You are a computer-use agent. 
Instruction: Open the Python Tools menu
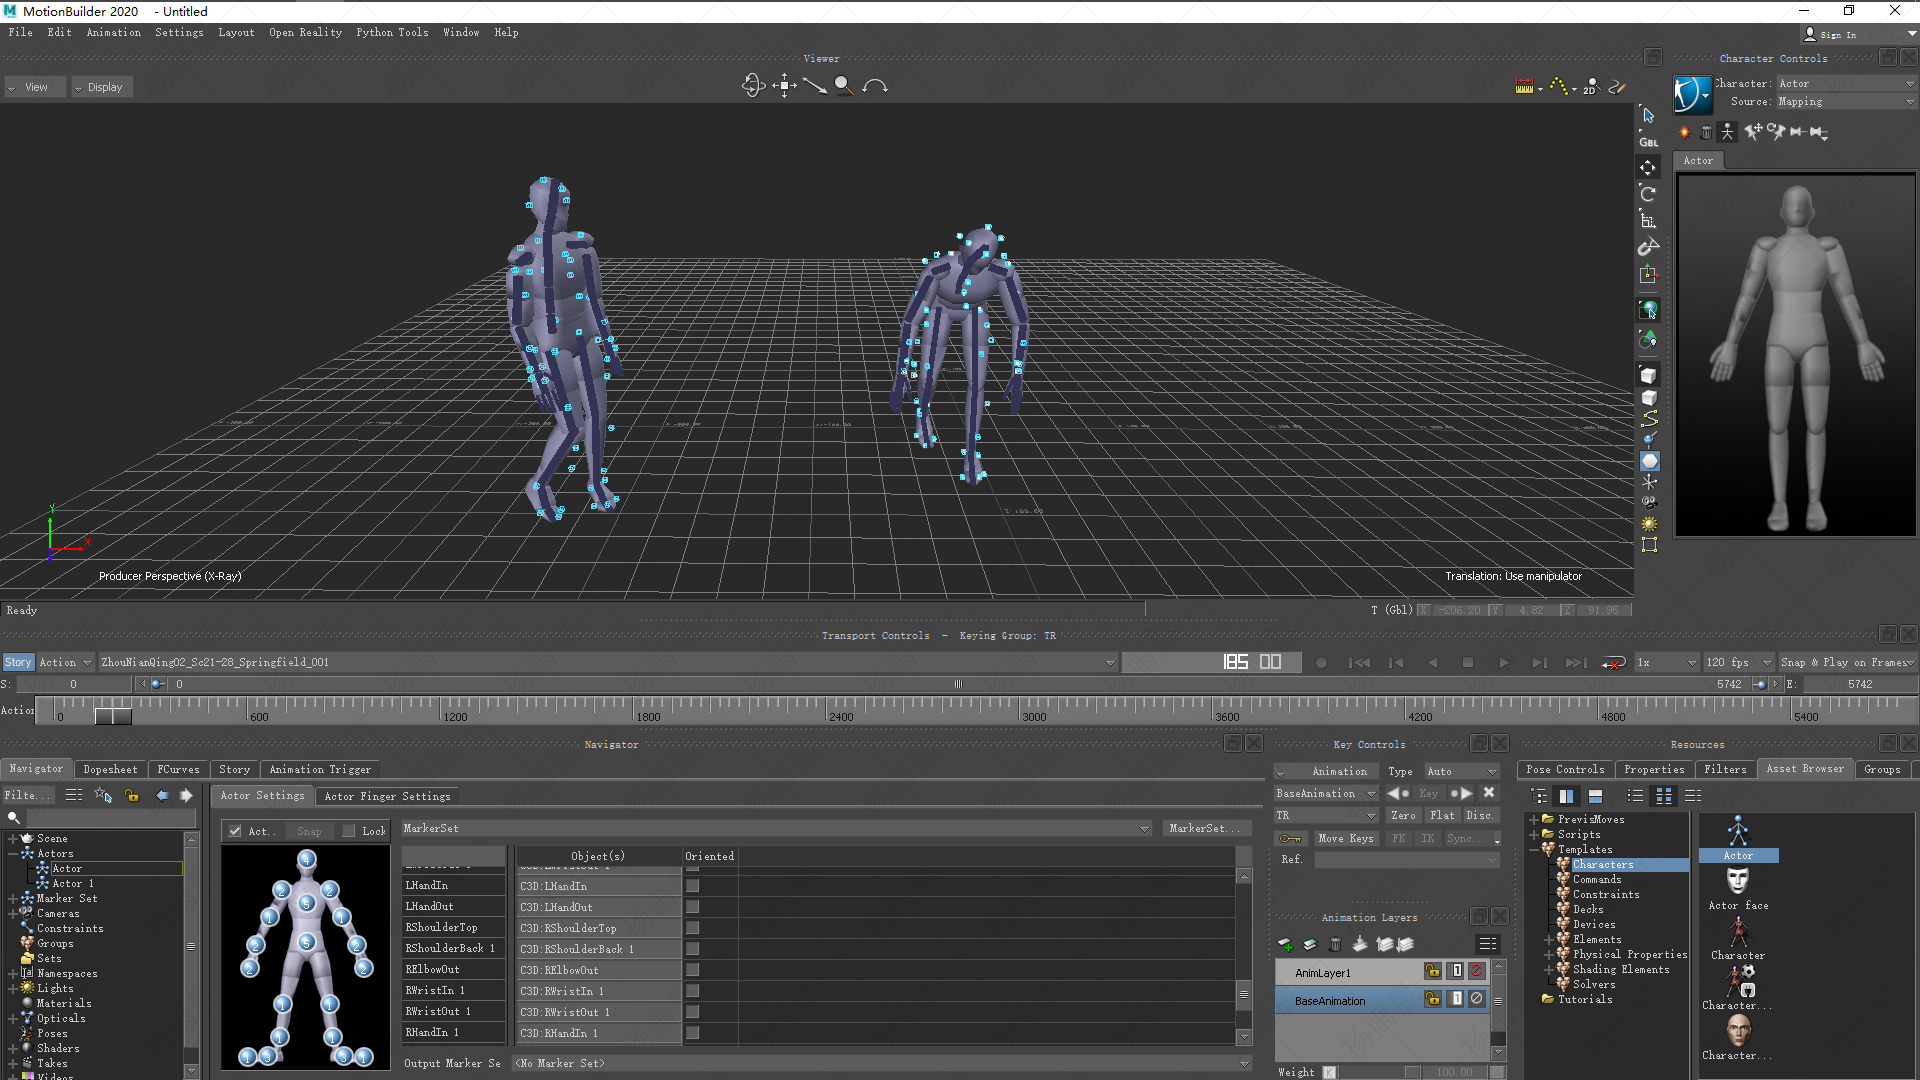tap(392, 32)
